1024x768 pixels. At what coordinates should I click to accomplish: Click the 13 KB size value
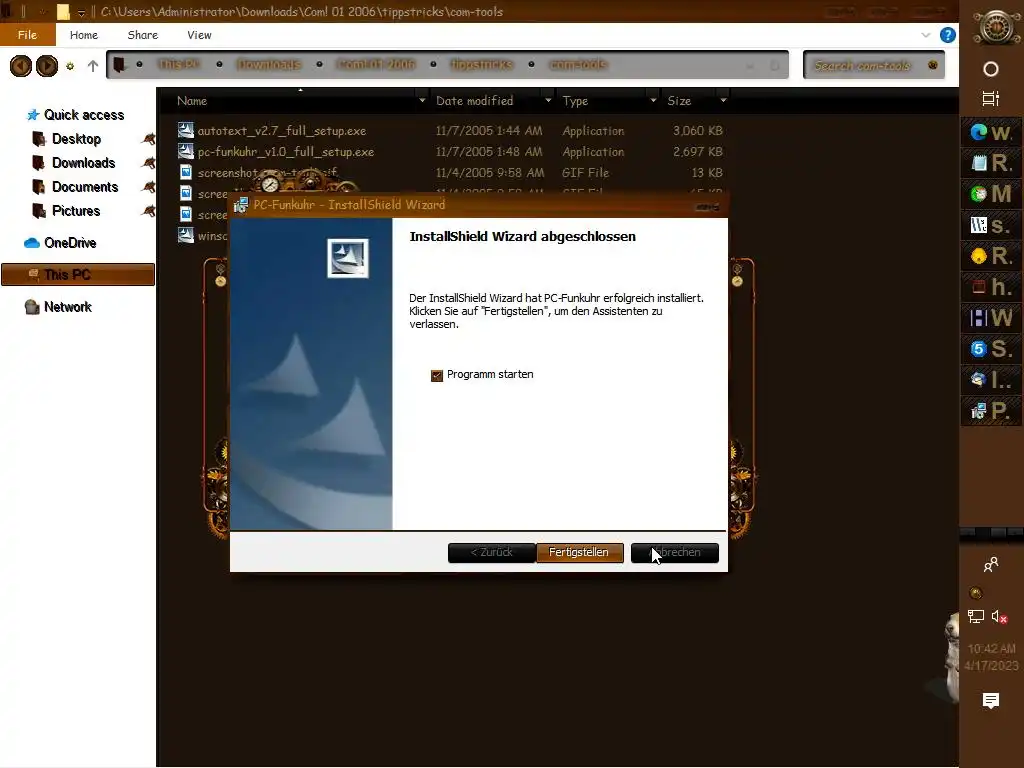pos(707,172)
